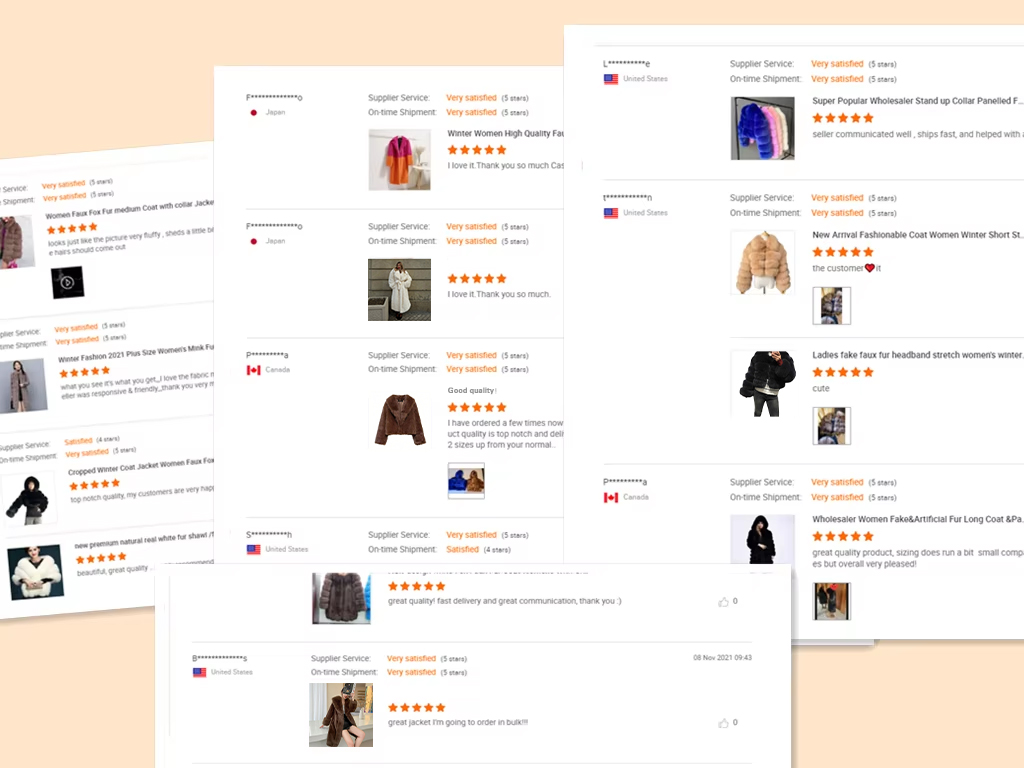Open 'Super Popular Wholesaler Stand up Collar' product
The width and height of the screenshot is (1024, 768).
click(x=917, y=101)
